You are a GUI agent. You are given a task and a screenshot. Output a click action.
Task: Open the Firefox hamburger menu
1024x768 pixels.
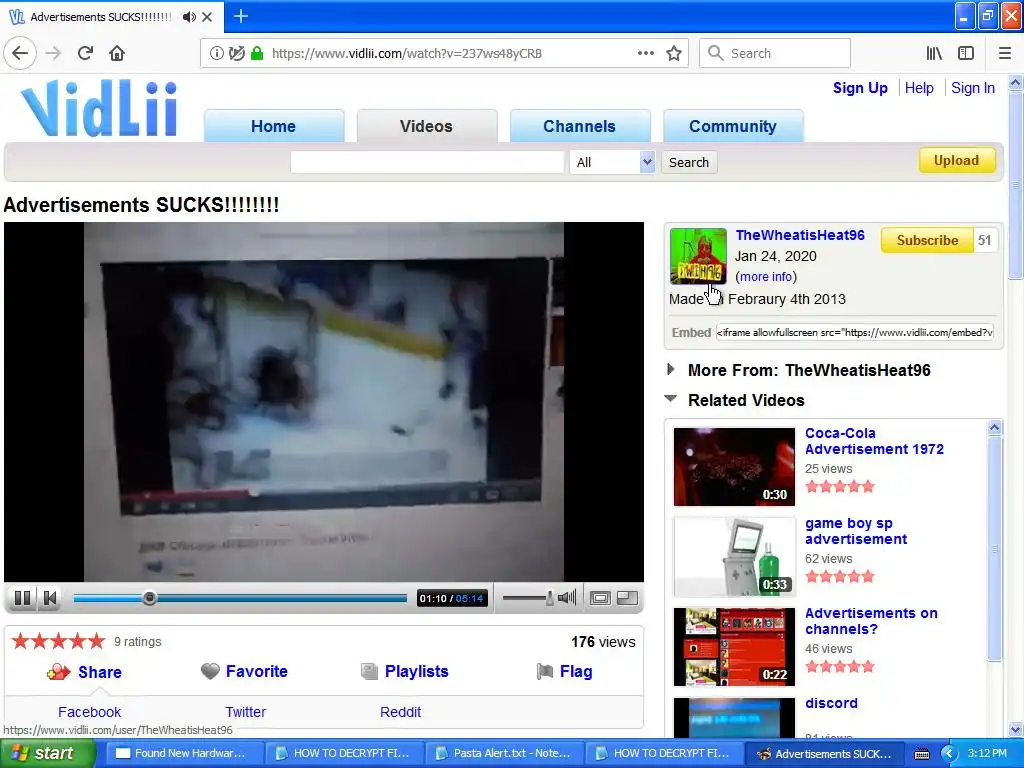(1005, 54)
